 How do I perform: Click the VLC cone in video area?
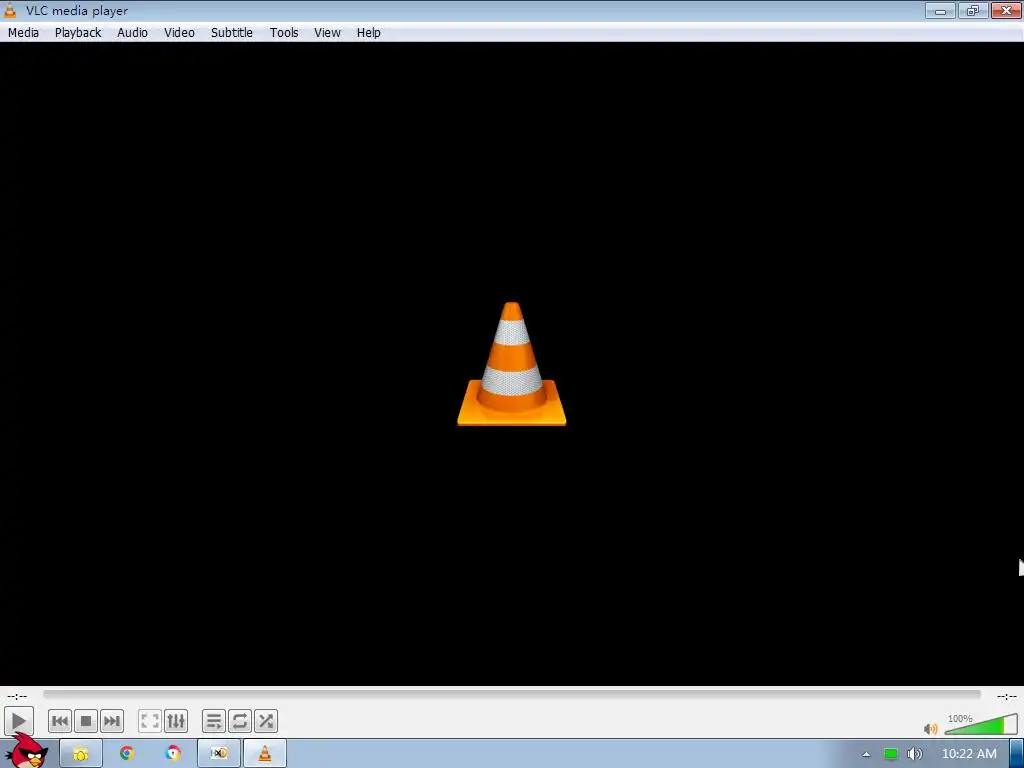[511, 364]
